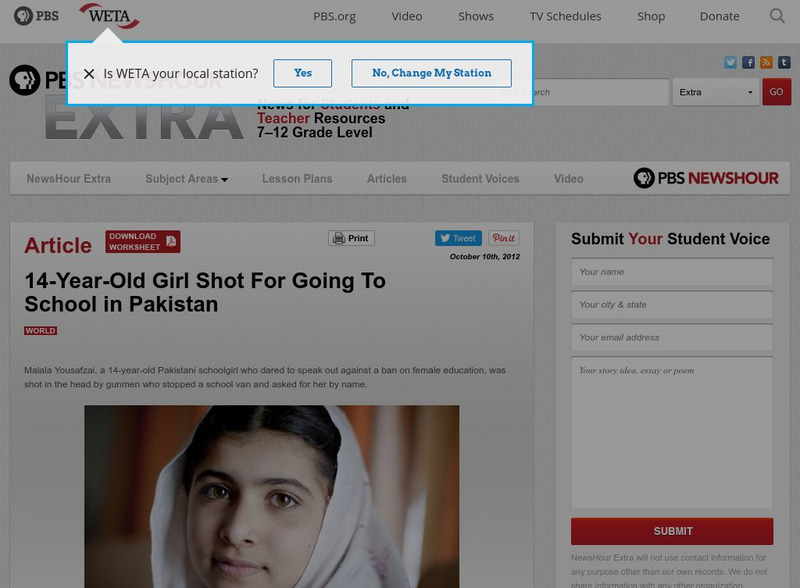Open the search magnifier icon
Screen dimensions: 800x588
click(x=777, y=16)
